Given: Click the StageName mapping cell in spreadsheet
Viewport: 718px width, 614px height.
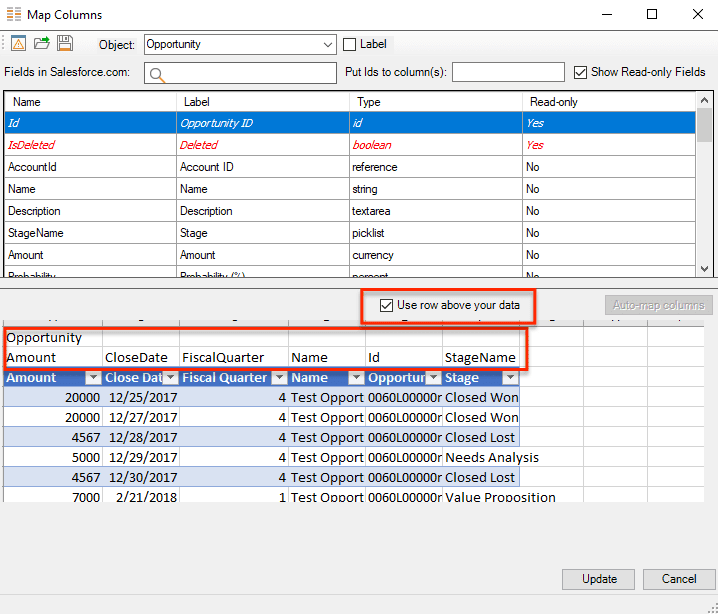Looking at the screenshot, I should (481, 357).
